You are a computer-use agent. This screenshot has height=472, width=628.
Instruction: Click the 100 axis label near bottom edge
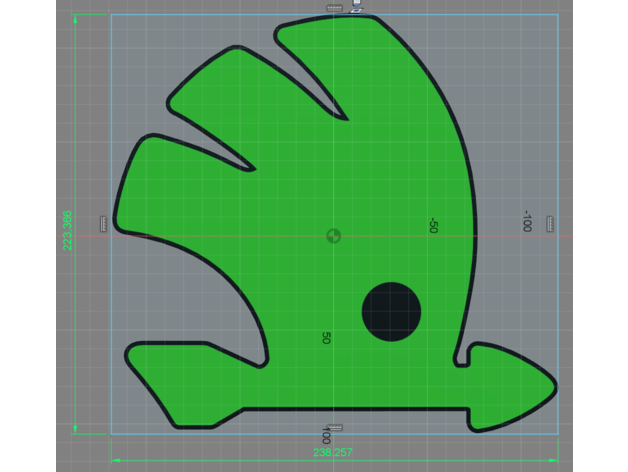tap(326, 437)
